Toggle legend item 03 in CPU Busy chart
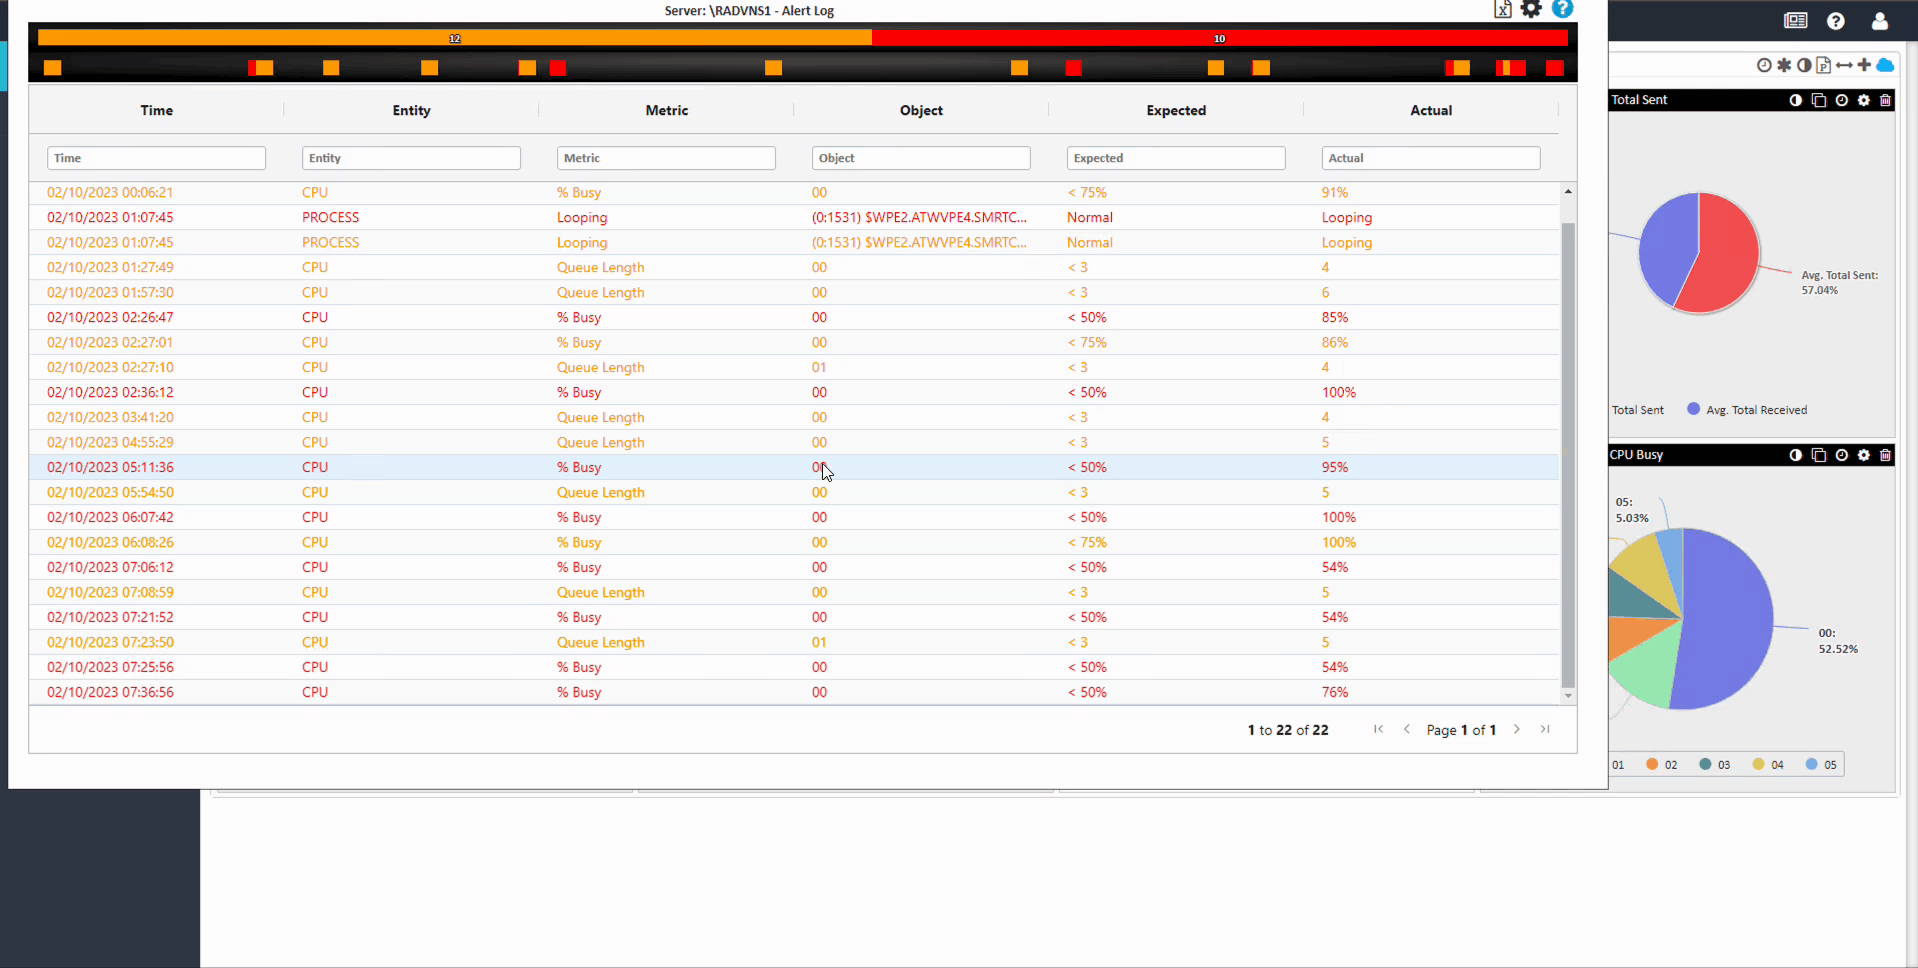The width and height of the screenshot is (1918, 968). [x=1715, y=765]
